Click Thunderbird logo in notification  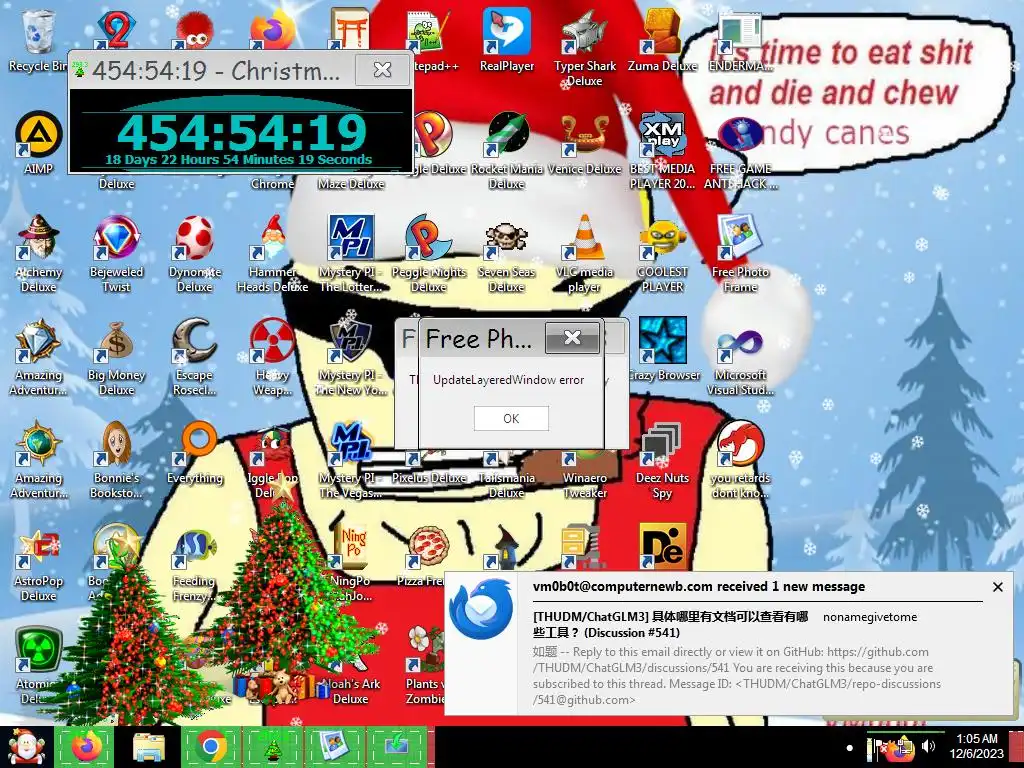click(x=481, y=609)
